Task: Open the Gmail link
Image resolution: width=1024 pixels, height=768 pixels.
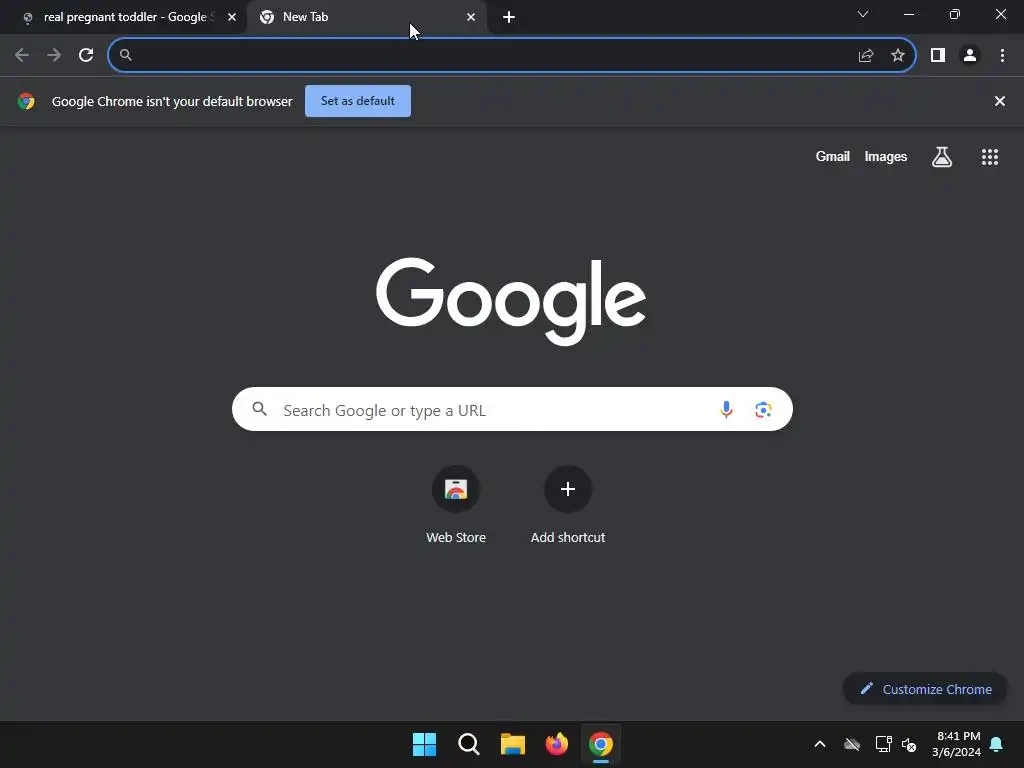Action: [832, 157]
